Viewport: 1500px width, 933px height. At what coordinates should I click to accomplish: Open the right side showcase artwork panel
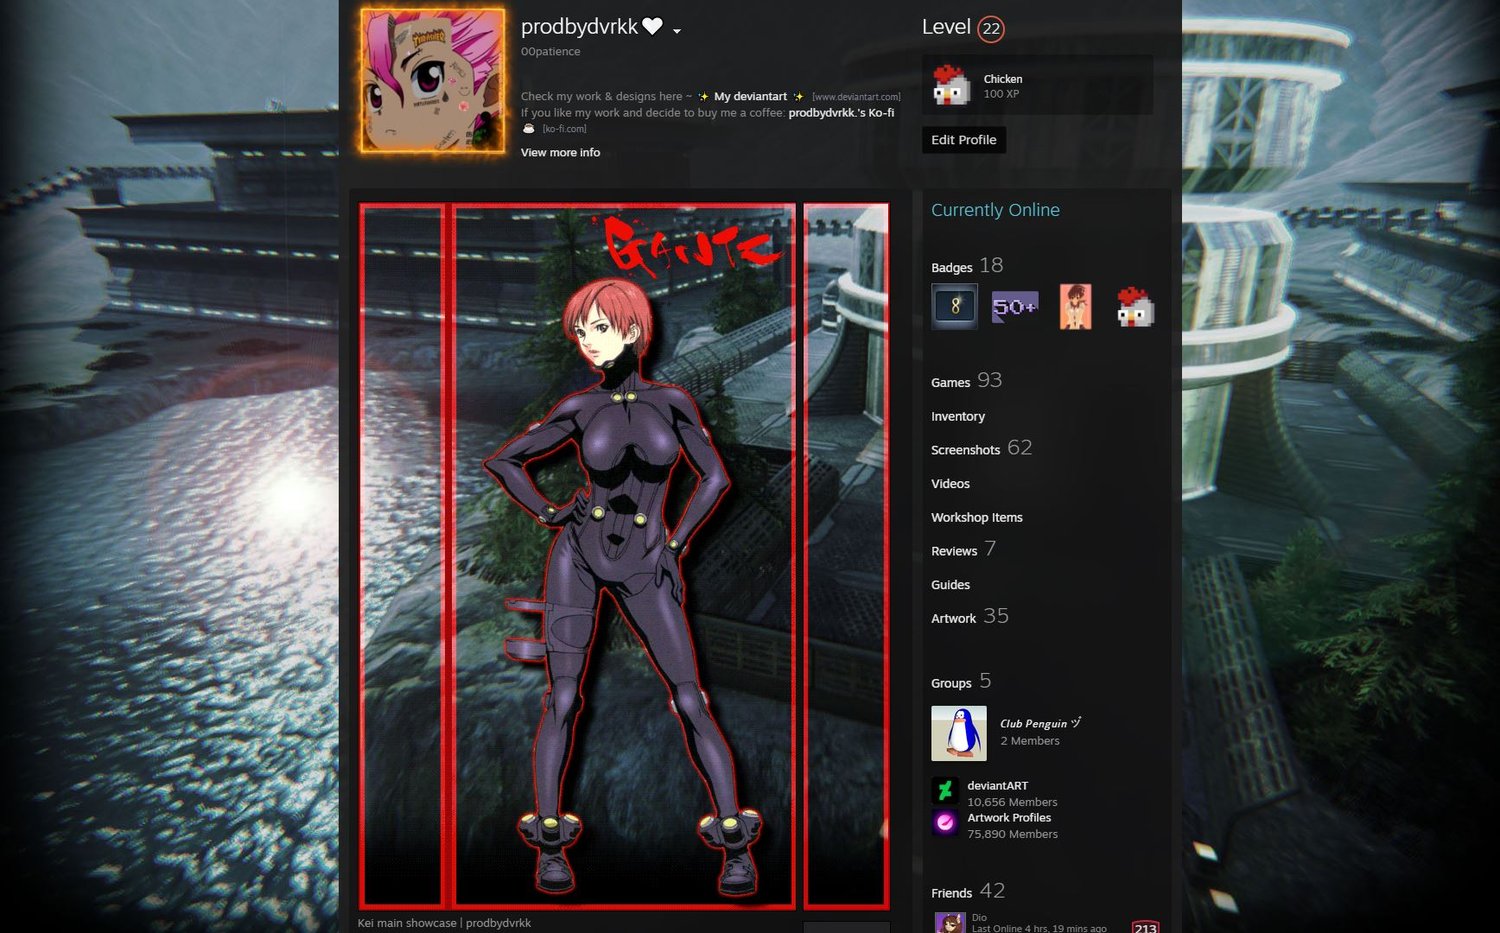tap(846, 556)
